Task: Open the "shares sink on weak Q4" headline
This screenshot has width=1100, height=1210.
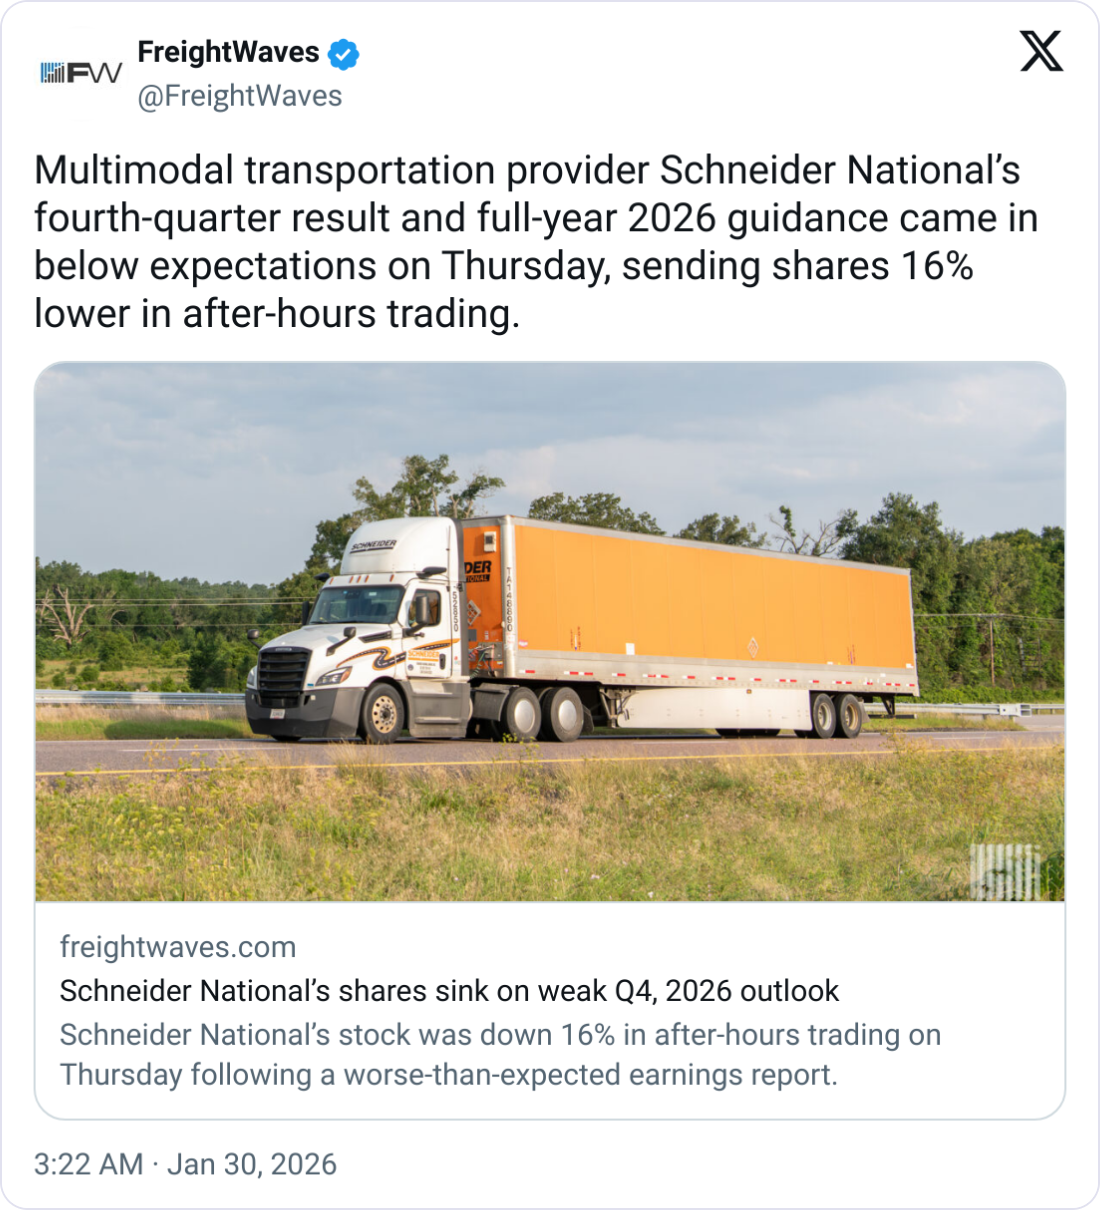Action: (x=449, y=990)
